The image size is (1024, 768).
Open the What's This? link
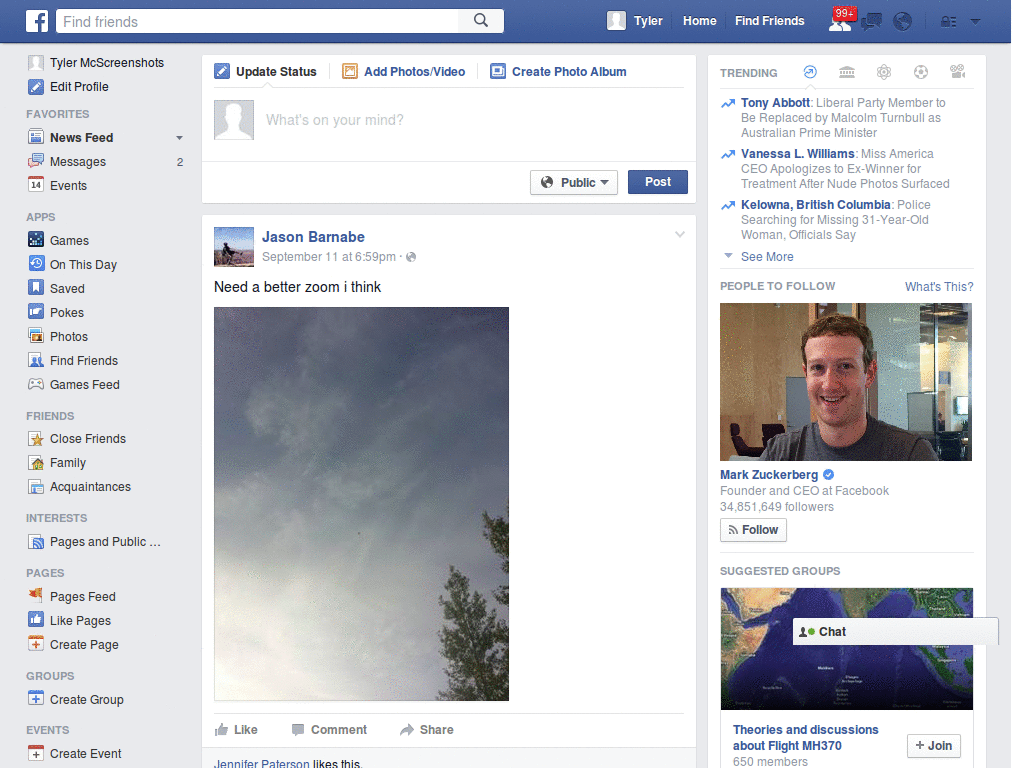938,287
